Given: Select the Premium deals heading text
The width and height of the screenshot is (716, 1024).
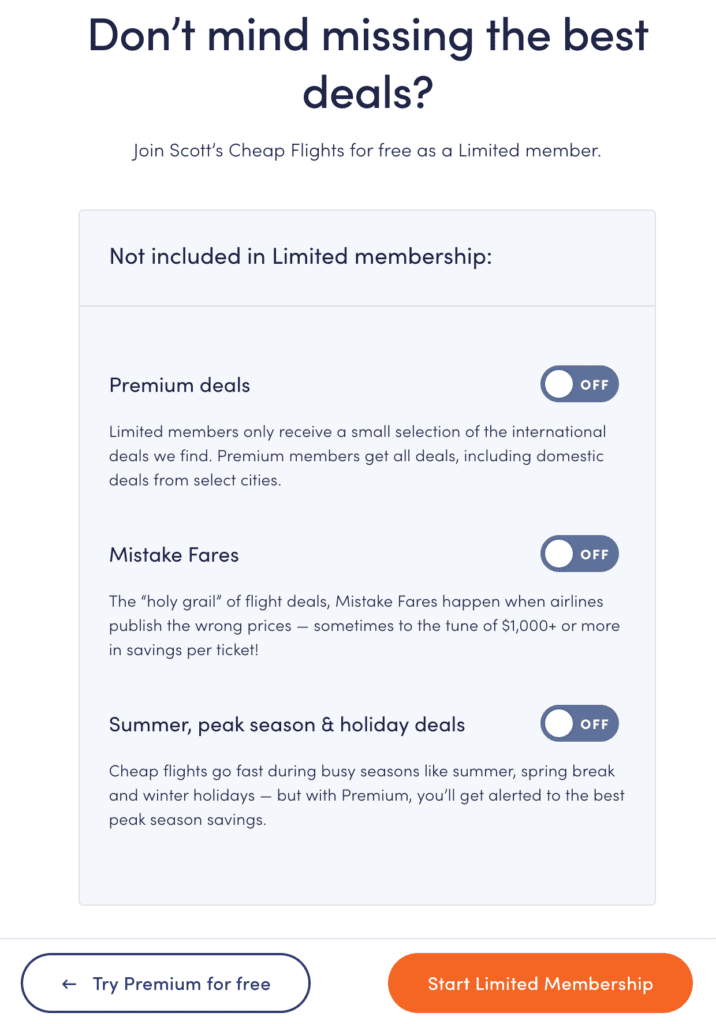Looking at the screenshot, I should pyautogui.click(x=180, y=385).
